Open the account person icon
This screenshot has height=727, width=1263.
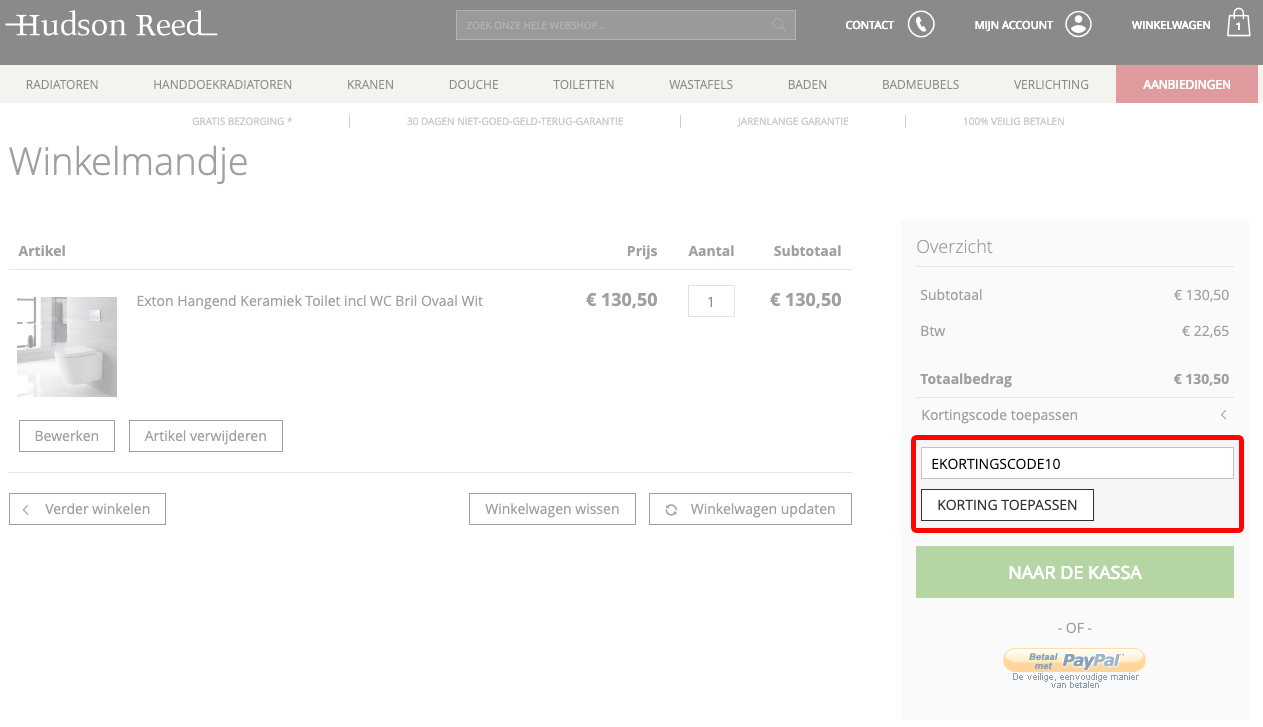(1078, 24)
